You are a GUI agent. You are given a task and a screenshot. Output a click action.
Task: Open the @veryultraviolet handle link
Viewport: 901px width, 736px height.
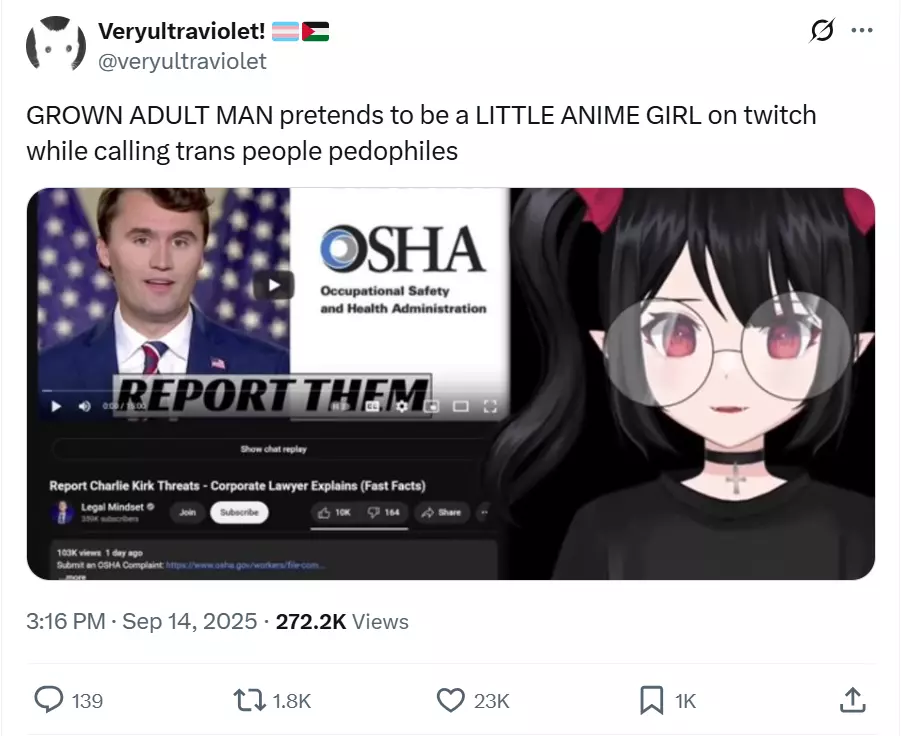pos(182,61)
